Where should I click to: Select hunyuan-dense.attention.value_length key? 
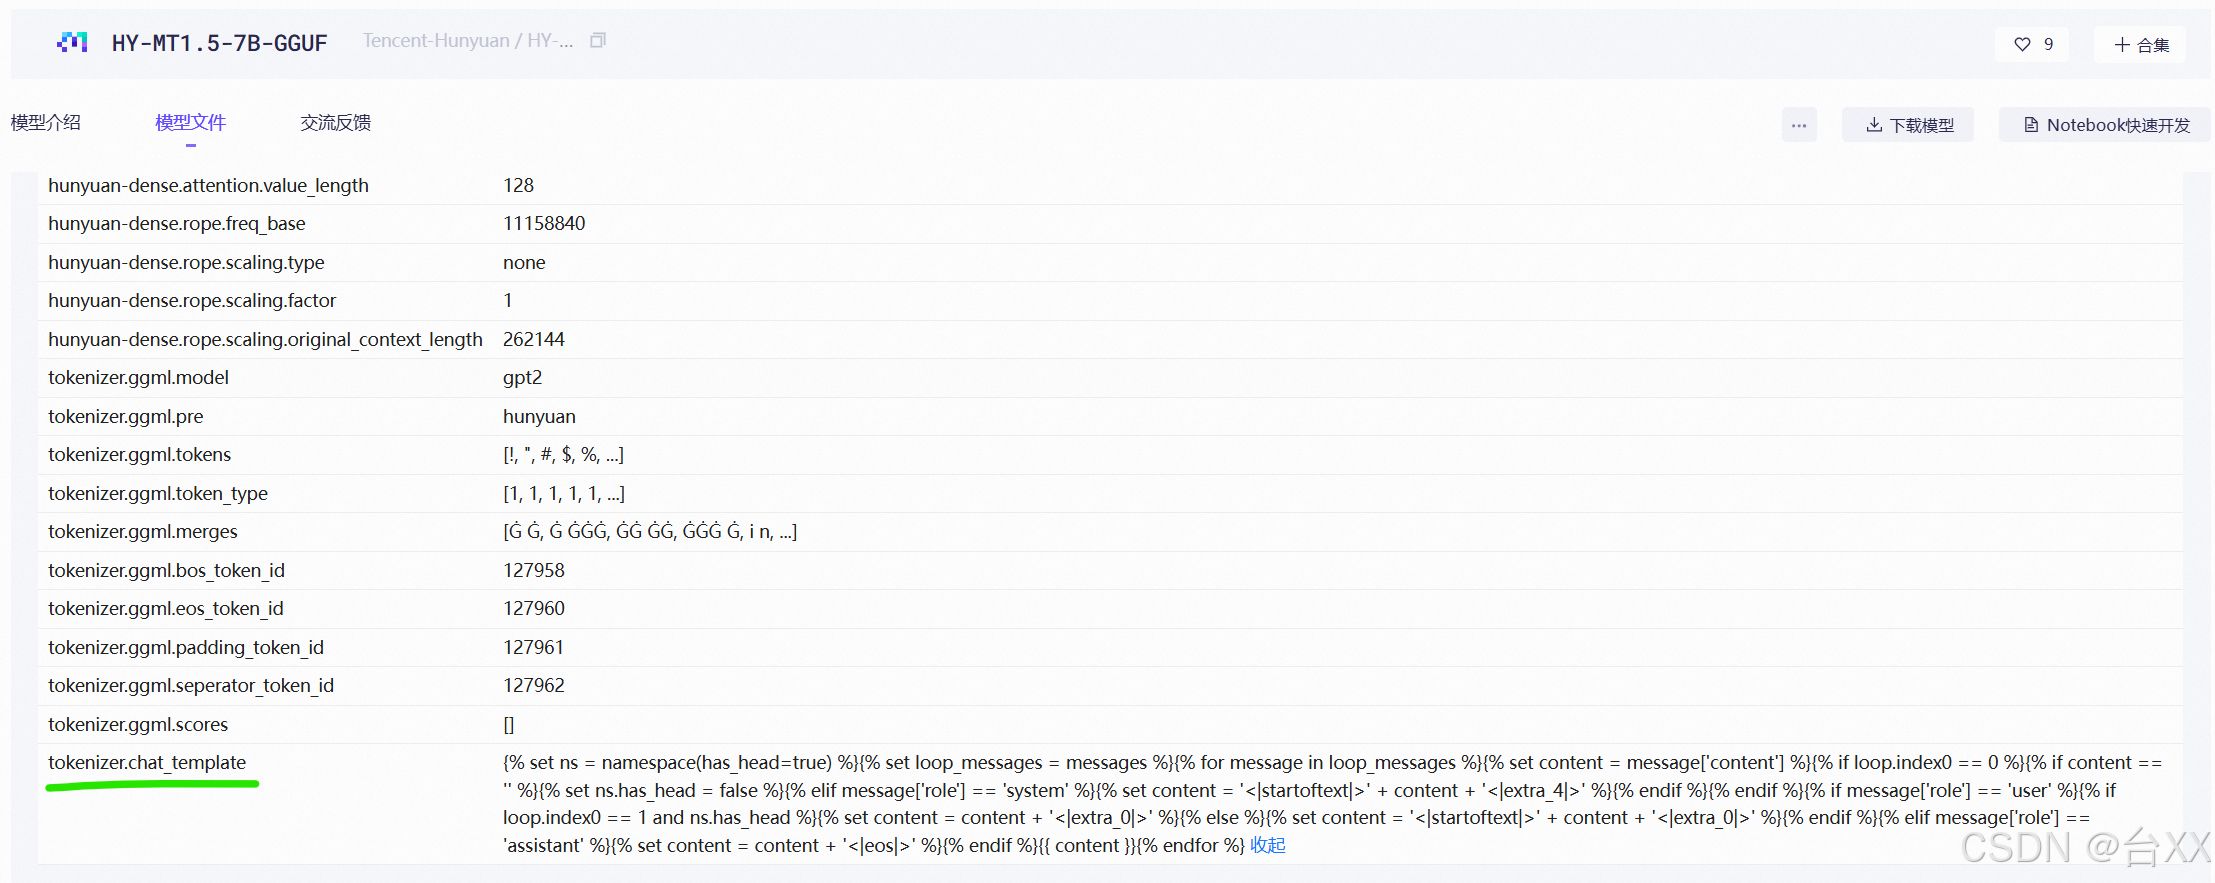pyautogui.click(x=208, y=185)
